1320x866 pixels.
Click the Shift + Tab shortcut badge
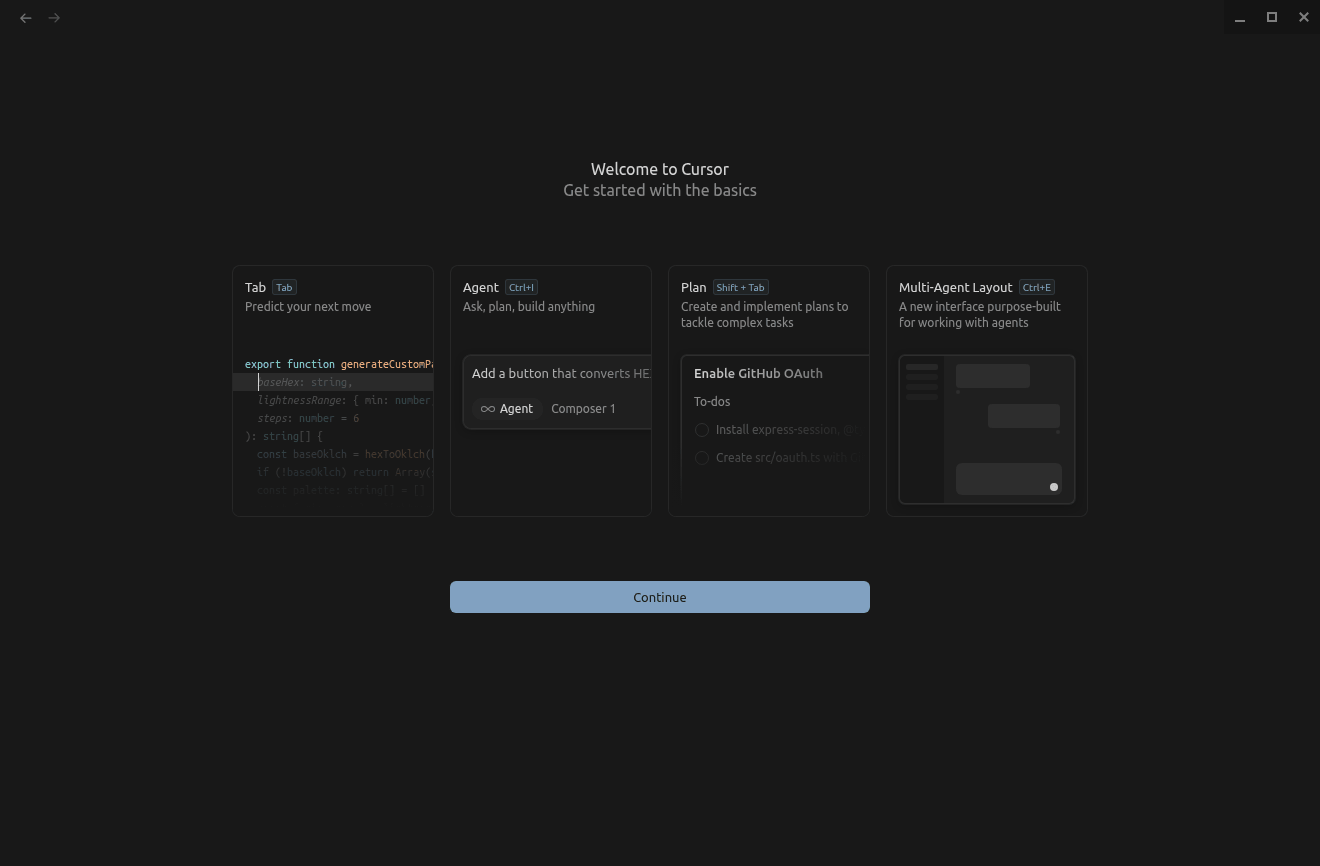[x=740, y=287]
